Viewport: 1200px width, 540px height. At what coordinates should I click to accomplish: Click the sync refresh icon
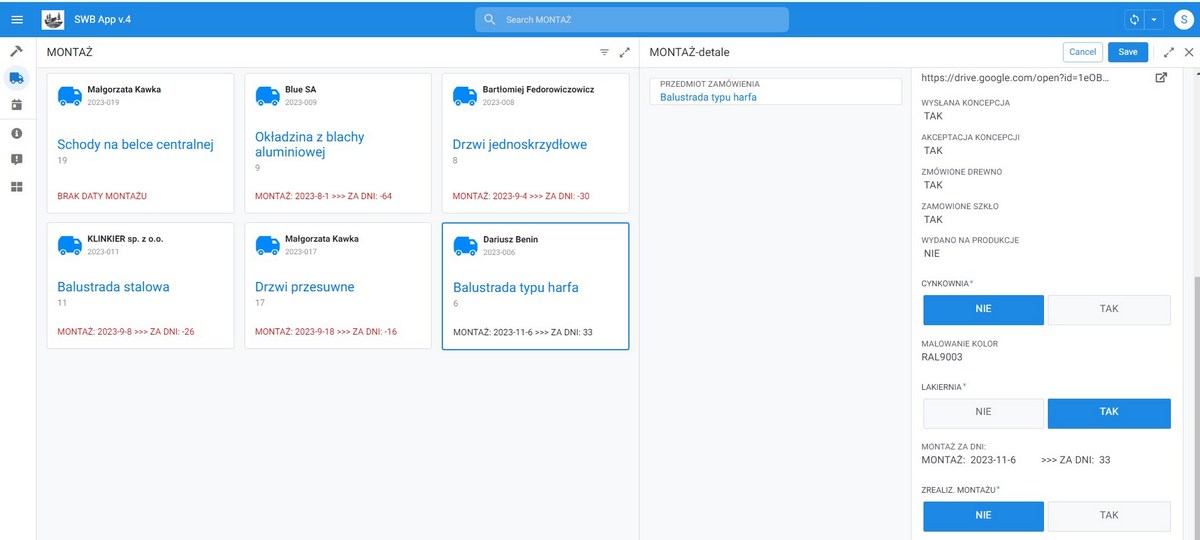pyautogui.click(x=1134, y=20)
